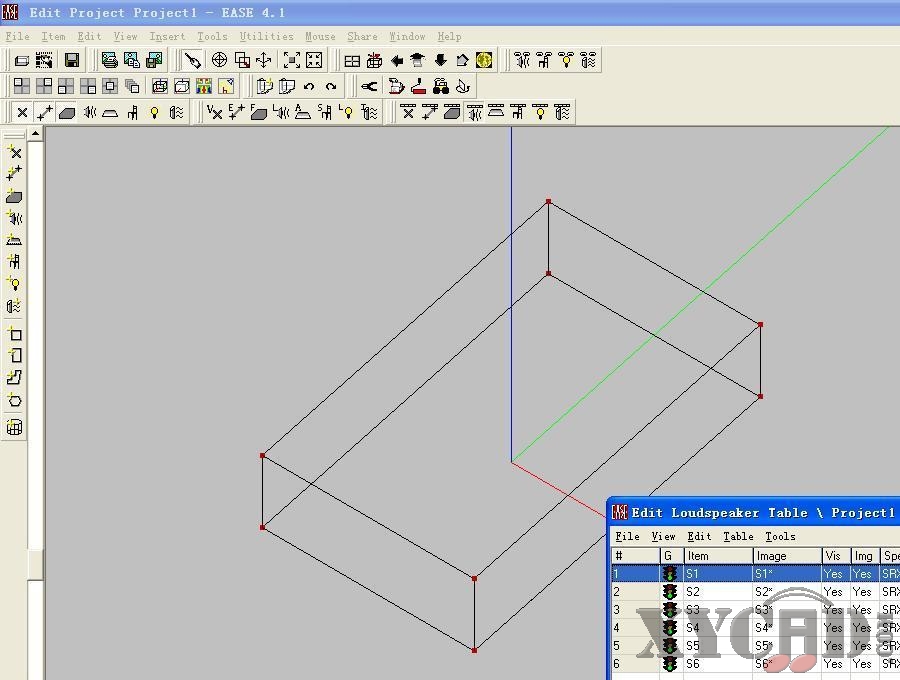The height and width of the screenshot is (680, 900).
Task: Open the Insert menu
Action: pyautogui.click(x=167, y=36)
